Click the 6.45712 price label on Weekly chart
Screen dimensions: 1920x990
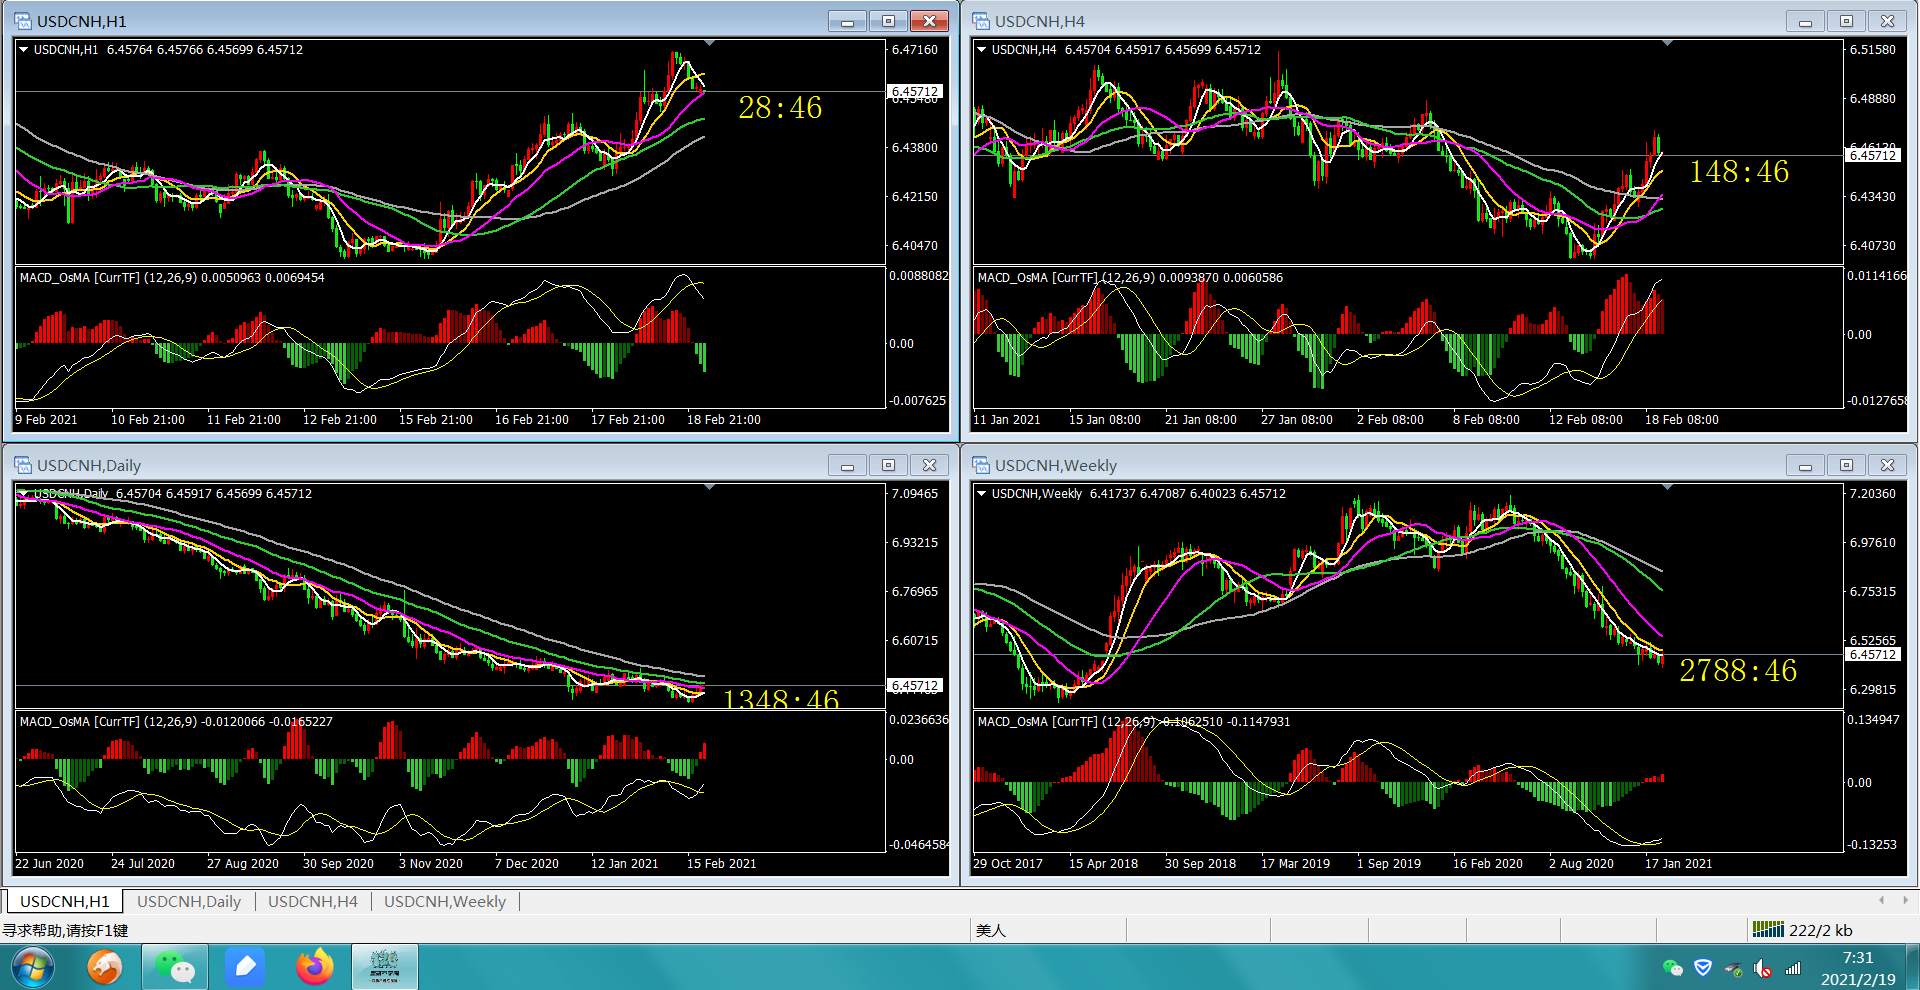(x=1873, y=654)
